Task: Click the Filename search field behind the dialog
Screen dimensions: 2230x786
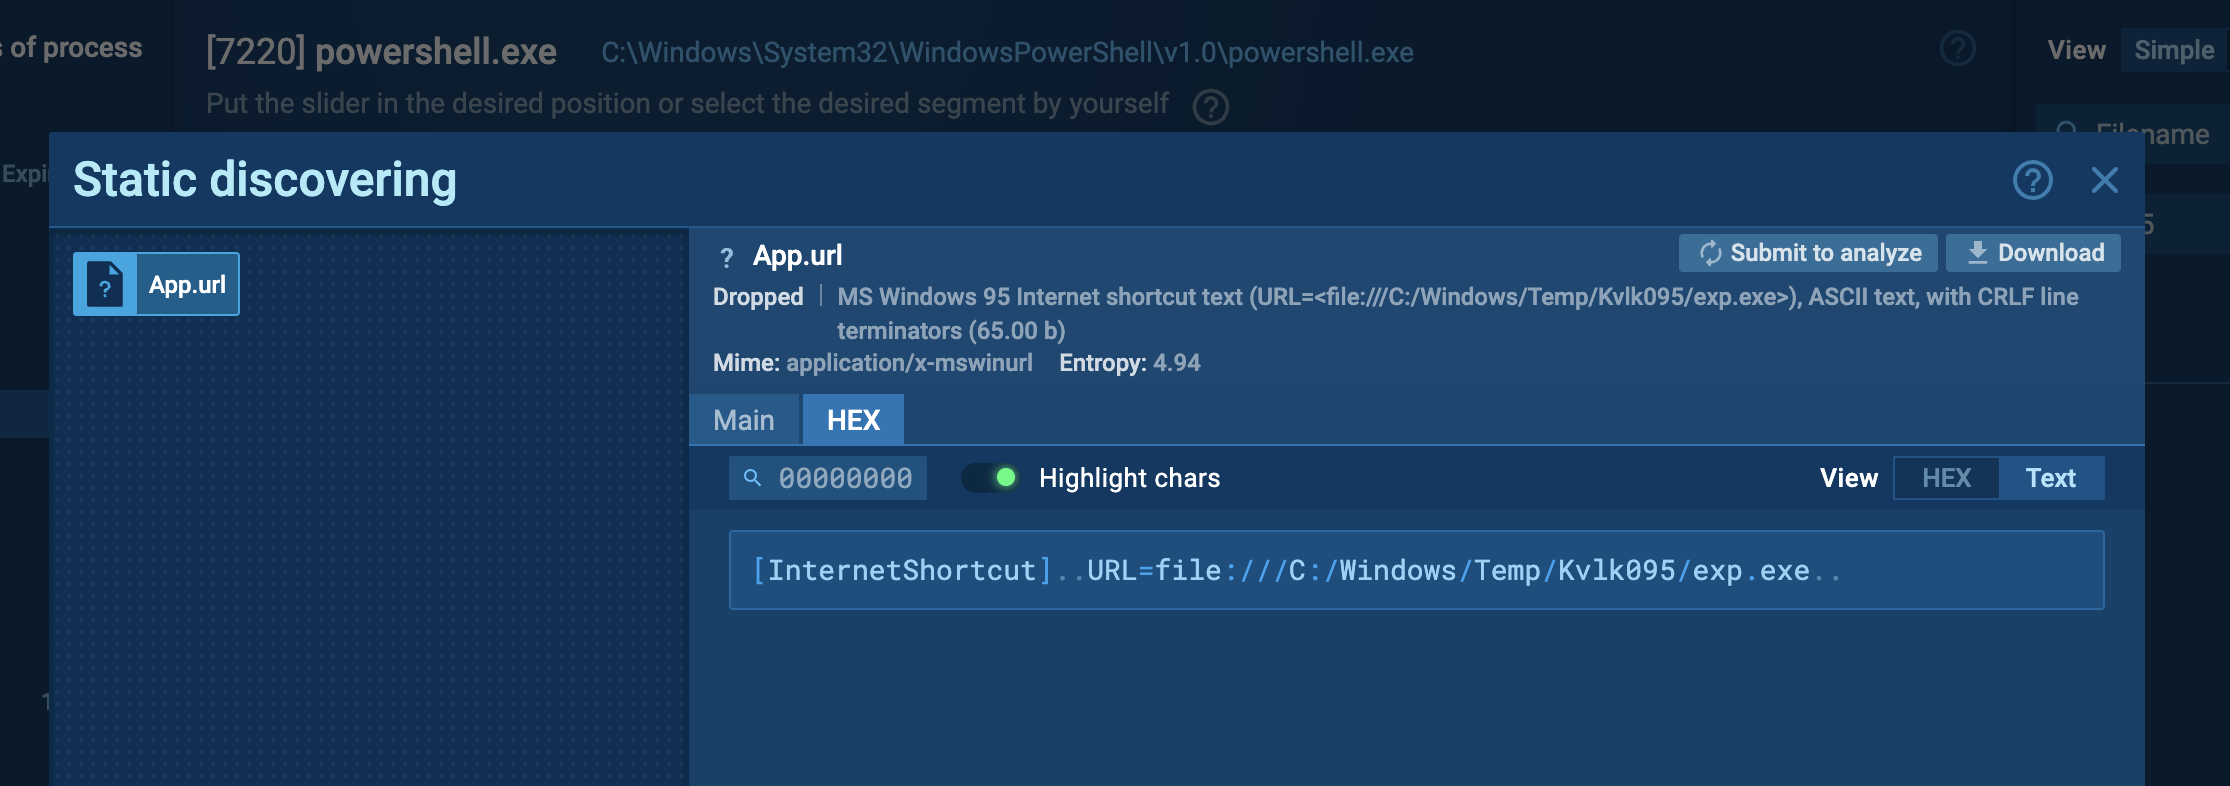Action: point(2150,133)
